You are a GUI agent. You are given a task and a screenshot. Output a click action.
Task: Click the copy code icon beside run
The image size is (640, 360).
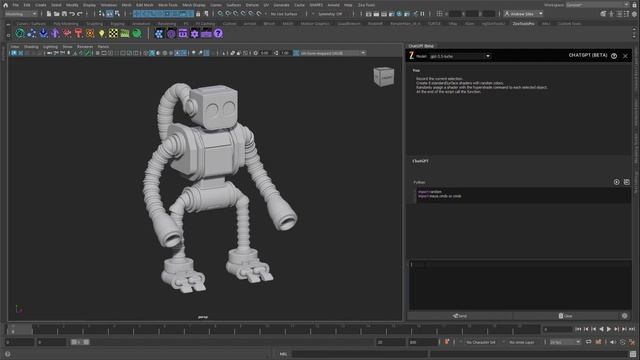(x=627, y=182)
